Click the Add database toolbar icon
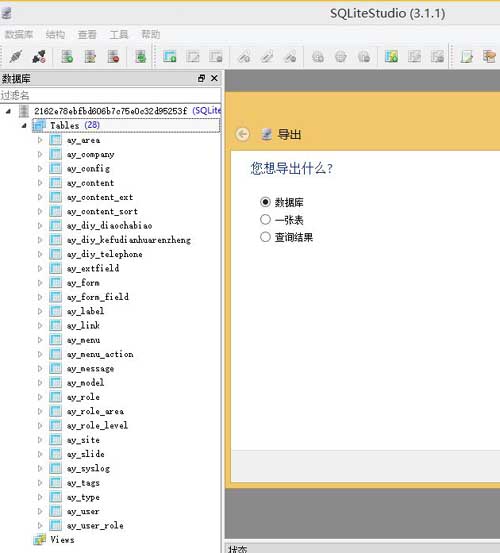500x553 pixels. point(67,56)
